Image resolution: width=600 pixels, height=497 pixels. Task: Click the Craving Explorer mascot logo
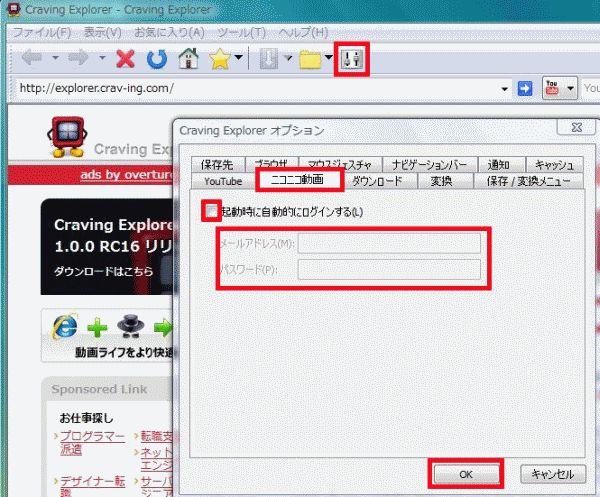(x=67, y=137)
